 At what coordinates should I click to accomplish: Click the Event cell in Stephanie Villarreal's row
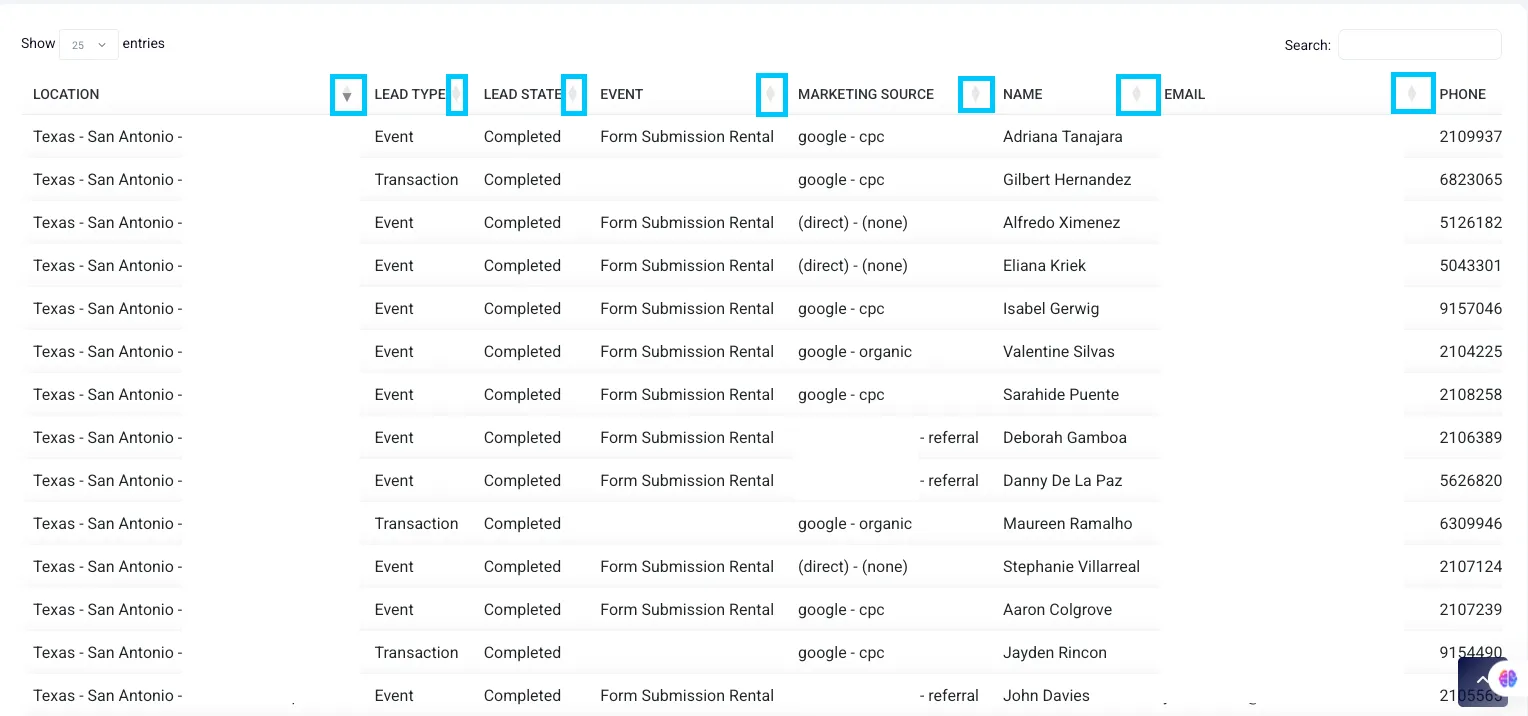point(394,567)
